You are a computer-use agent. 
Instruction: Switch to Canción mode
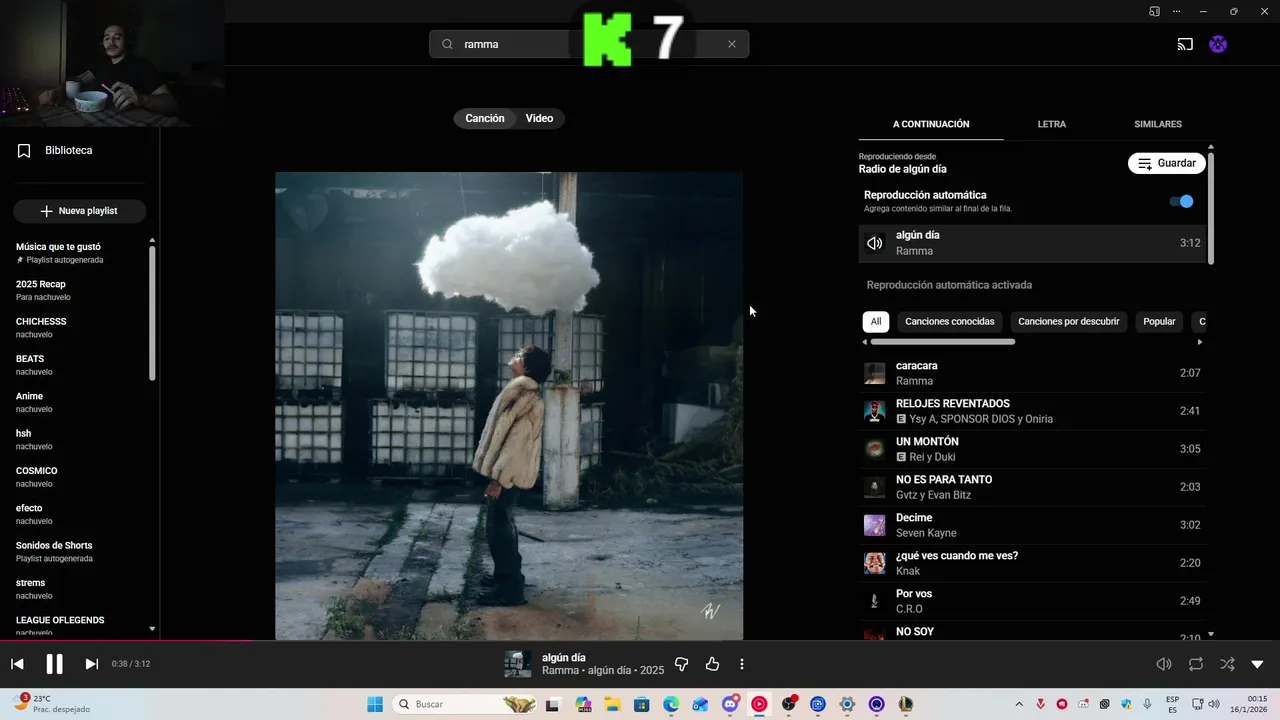point(485,118)
